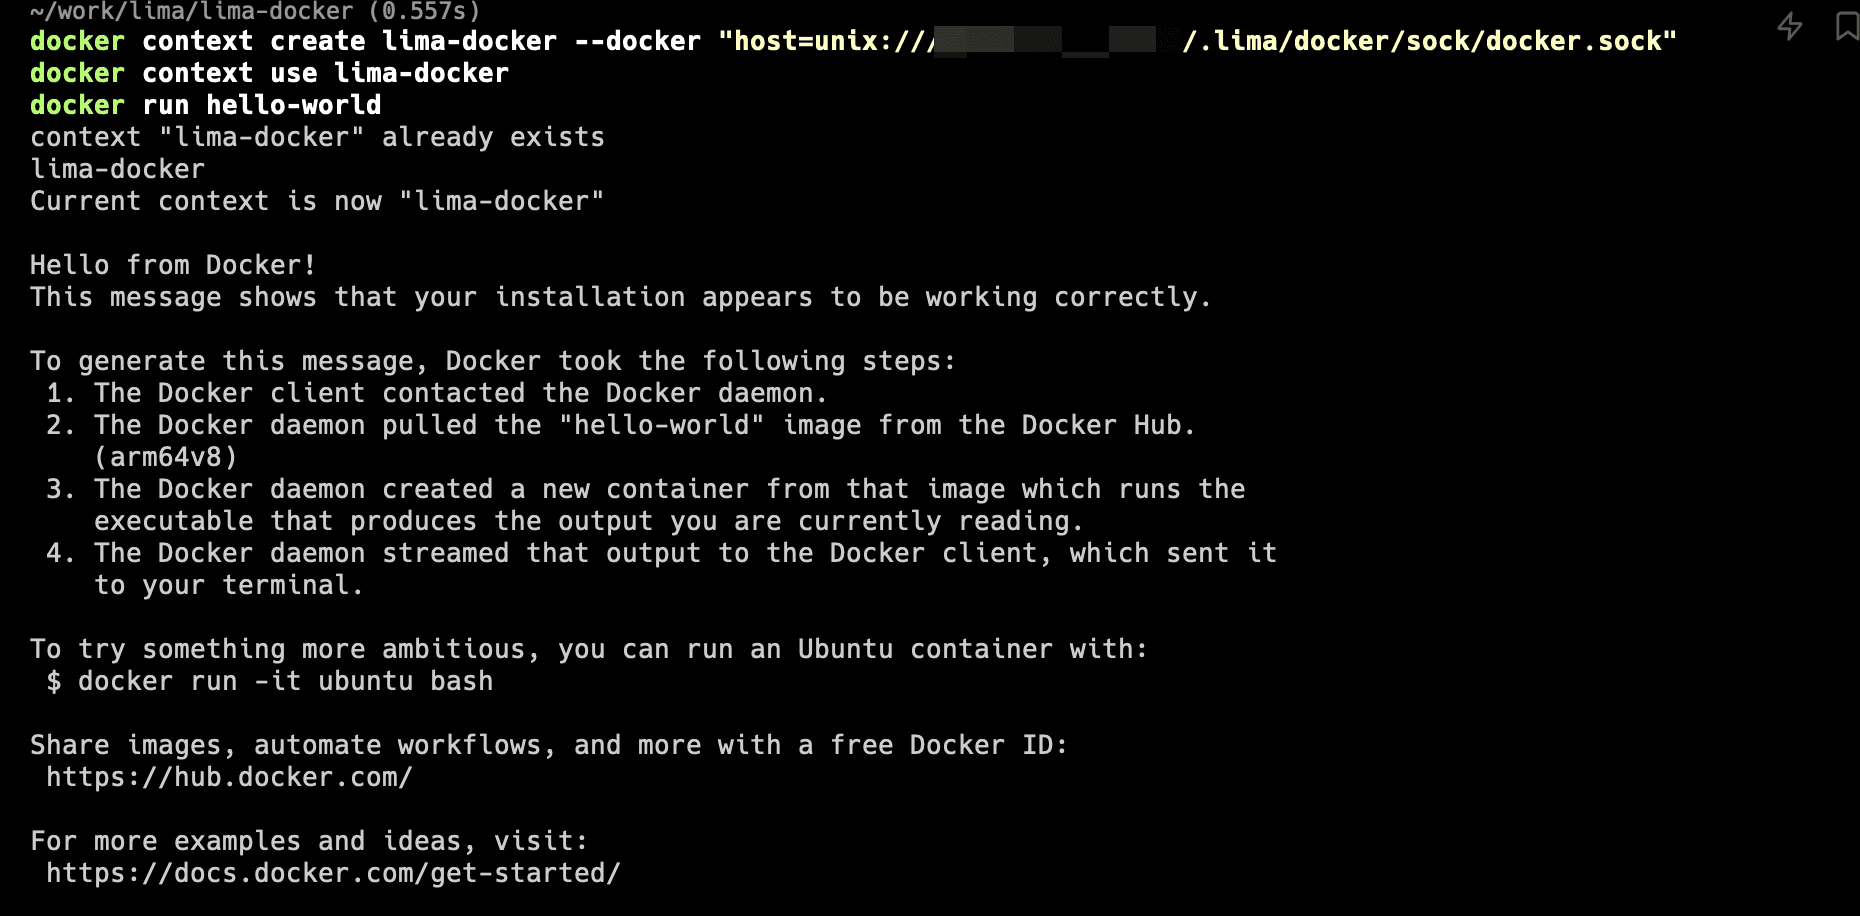Click step 4 about streamed output
The image size is (1860, 916).
point(662,569)
